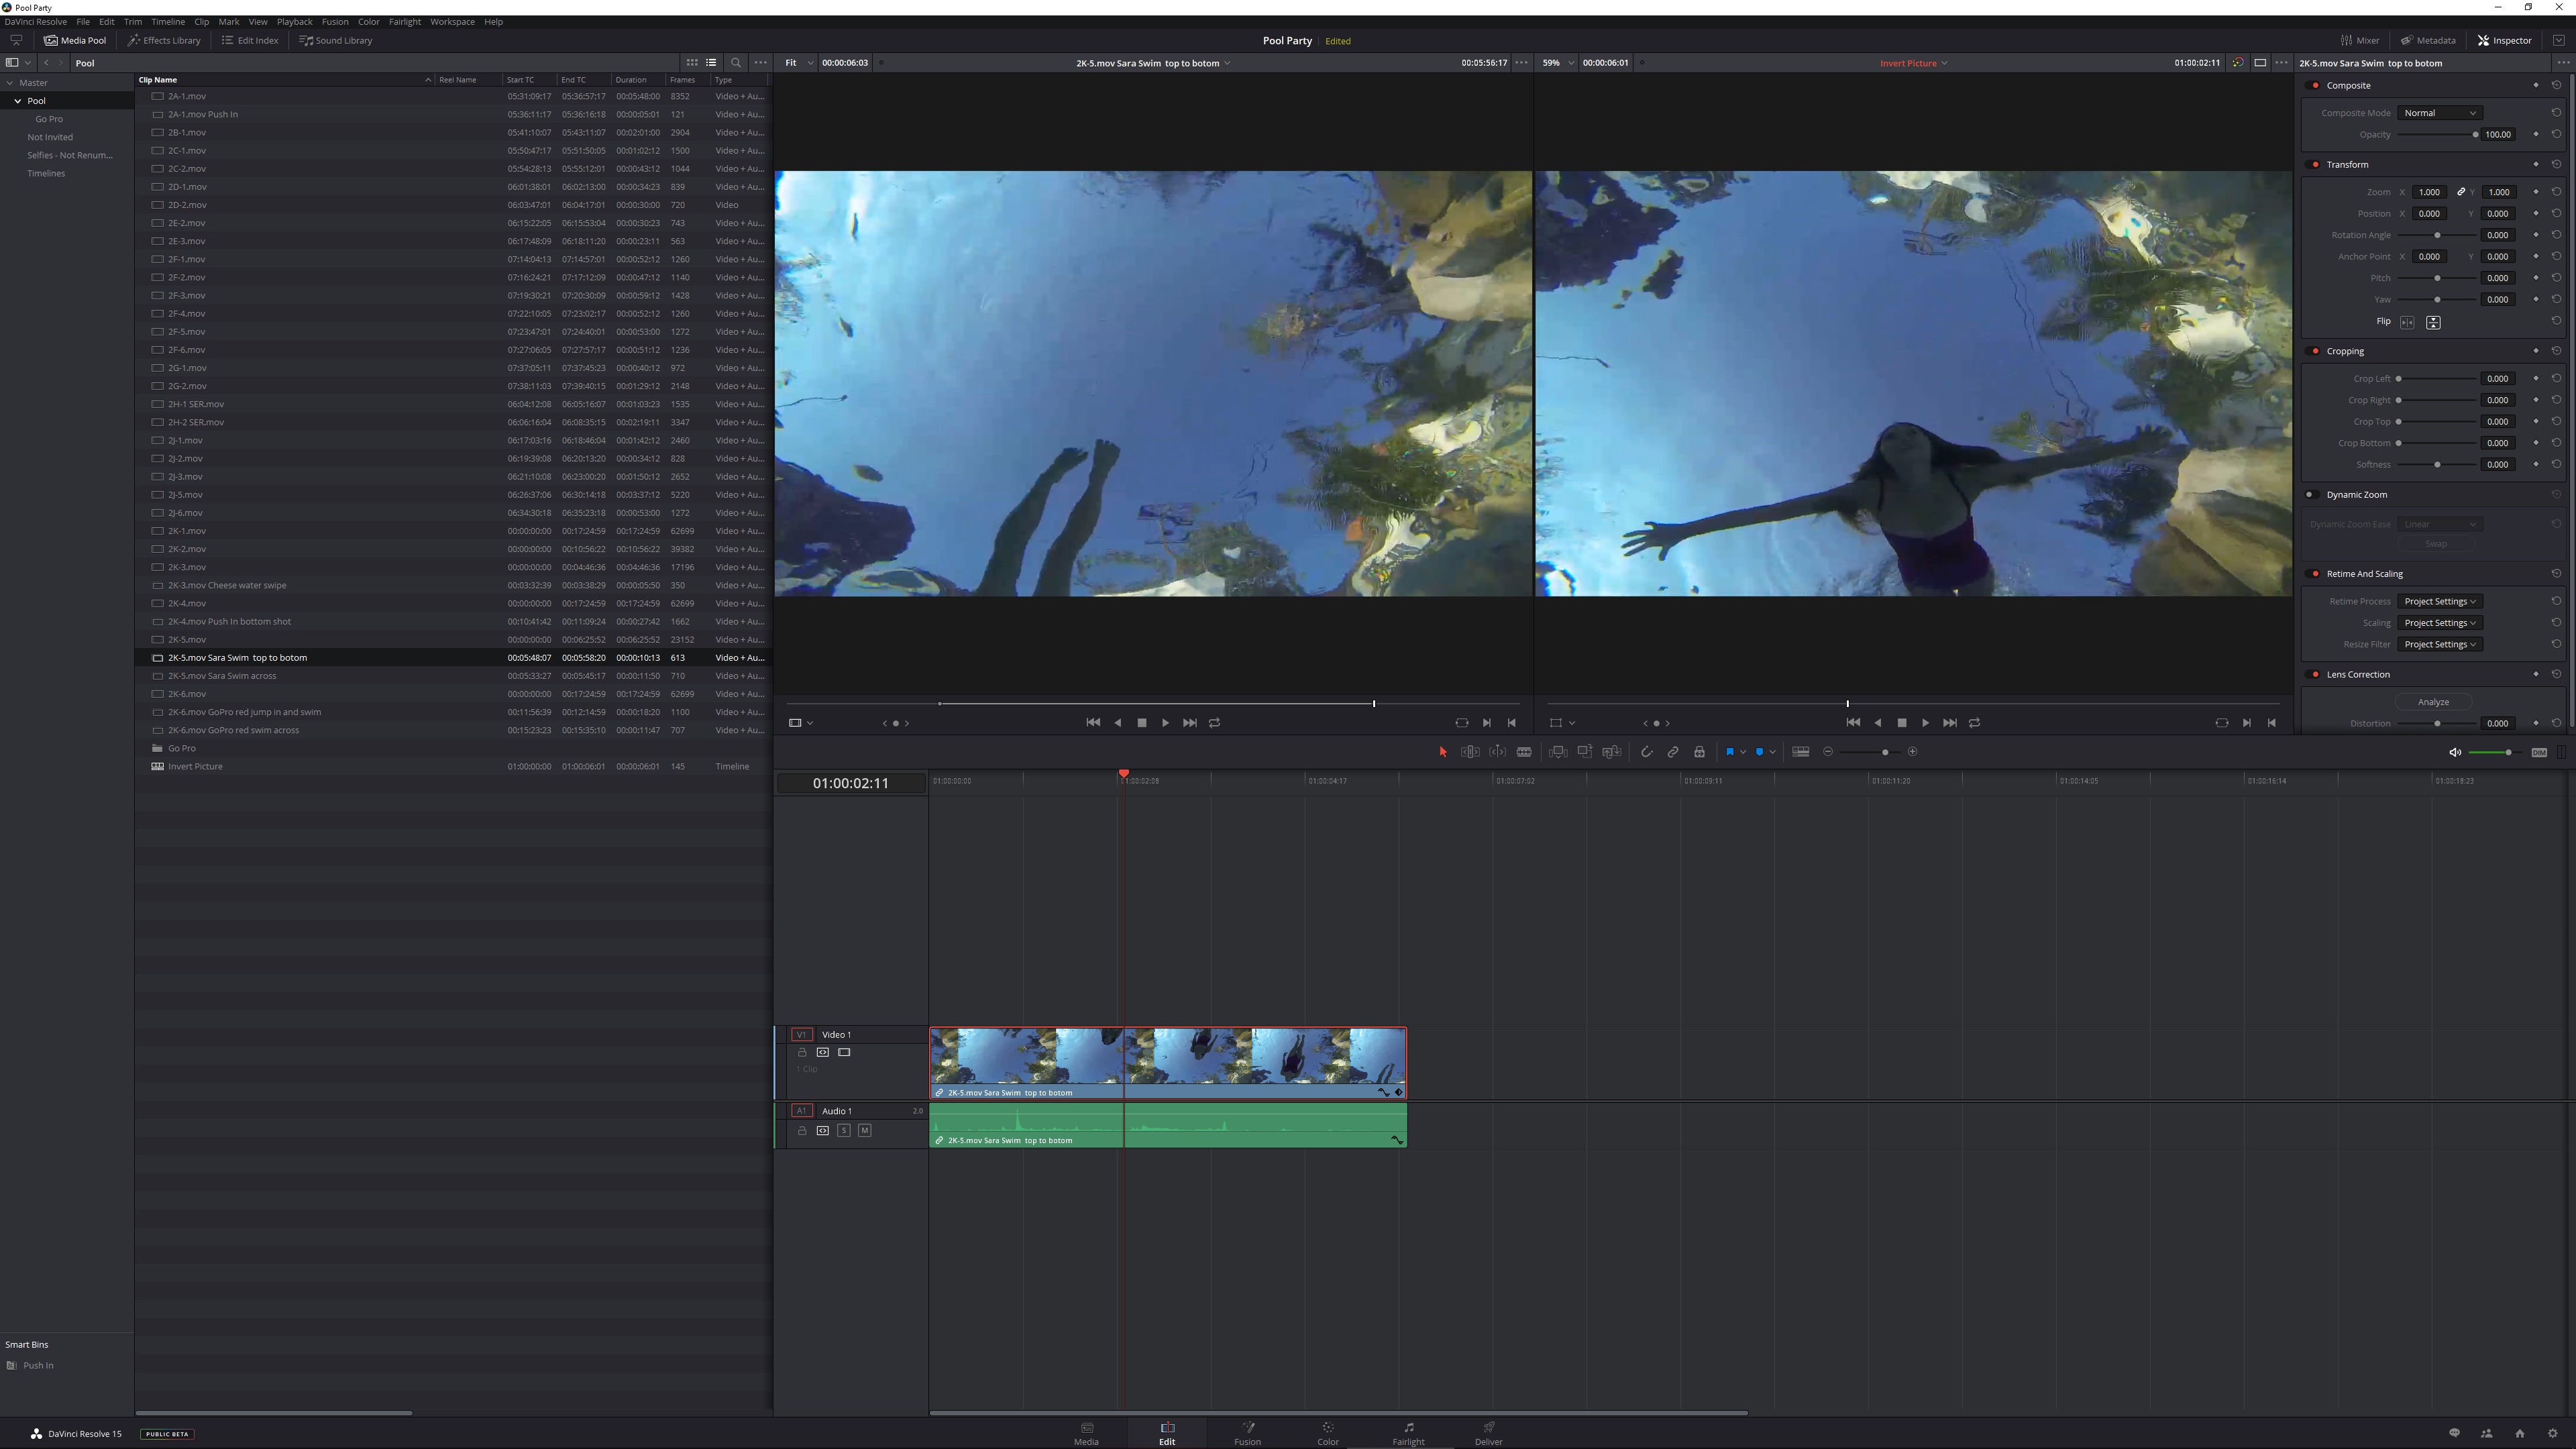2576x1449 pixels.
Task: Switch to the Fusion page tab
Action: [x=1247, y=1433]
